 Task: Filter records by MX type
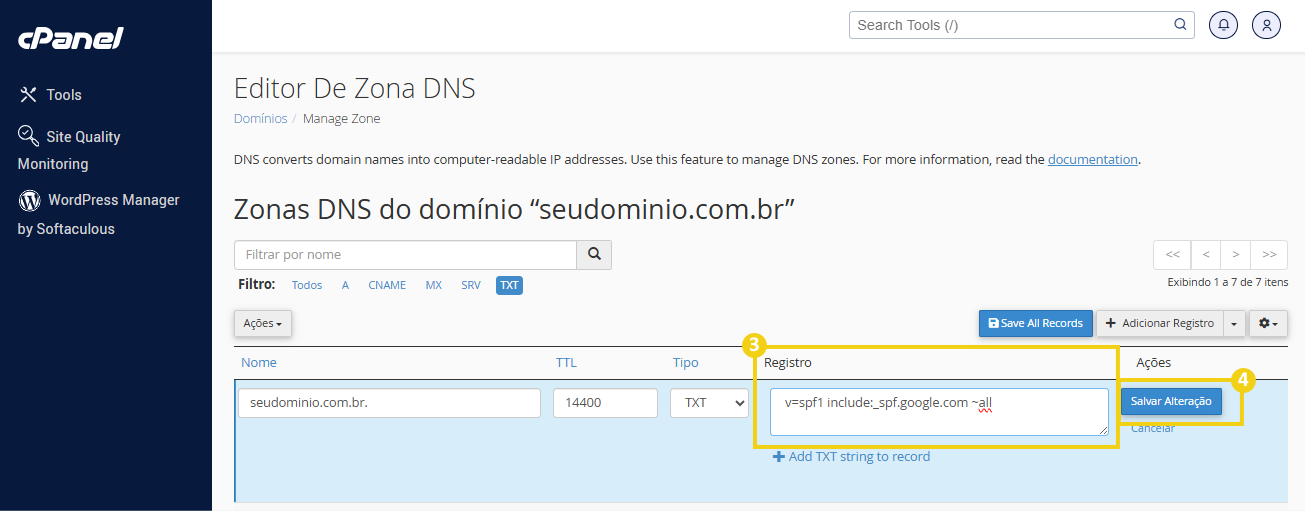pos(433,285)
